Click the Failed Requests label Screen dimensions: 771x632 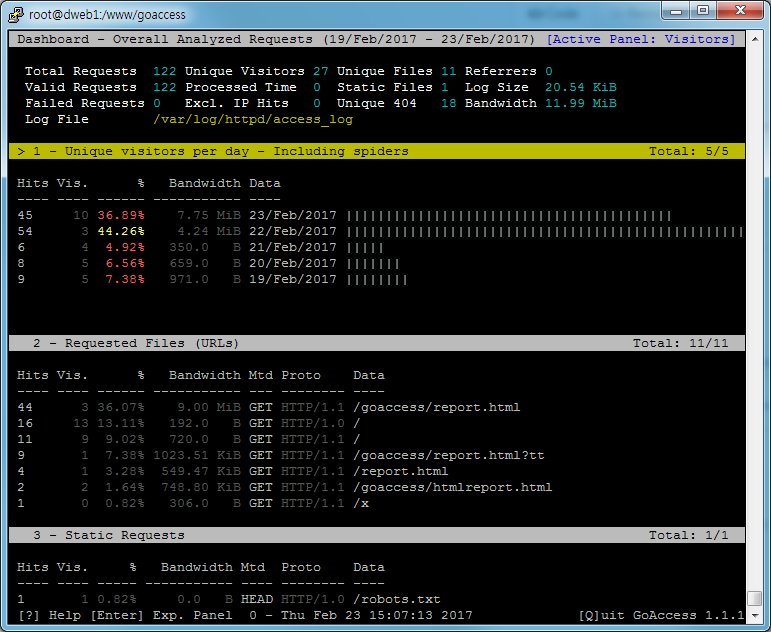[x=85, y=103]
